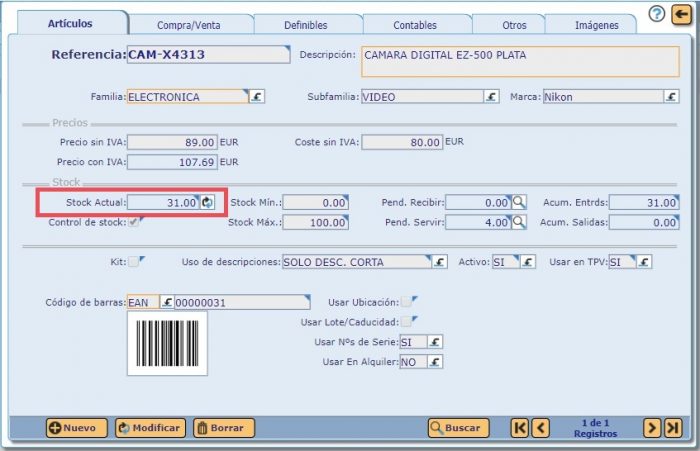Switch to the Compra/Venta tab
The width and height of the screenshot is (700, 451).
(190, 24)
